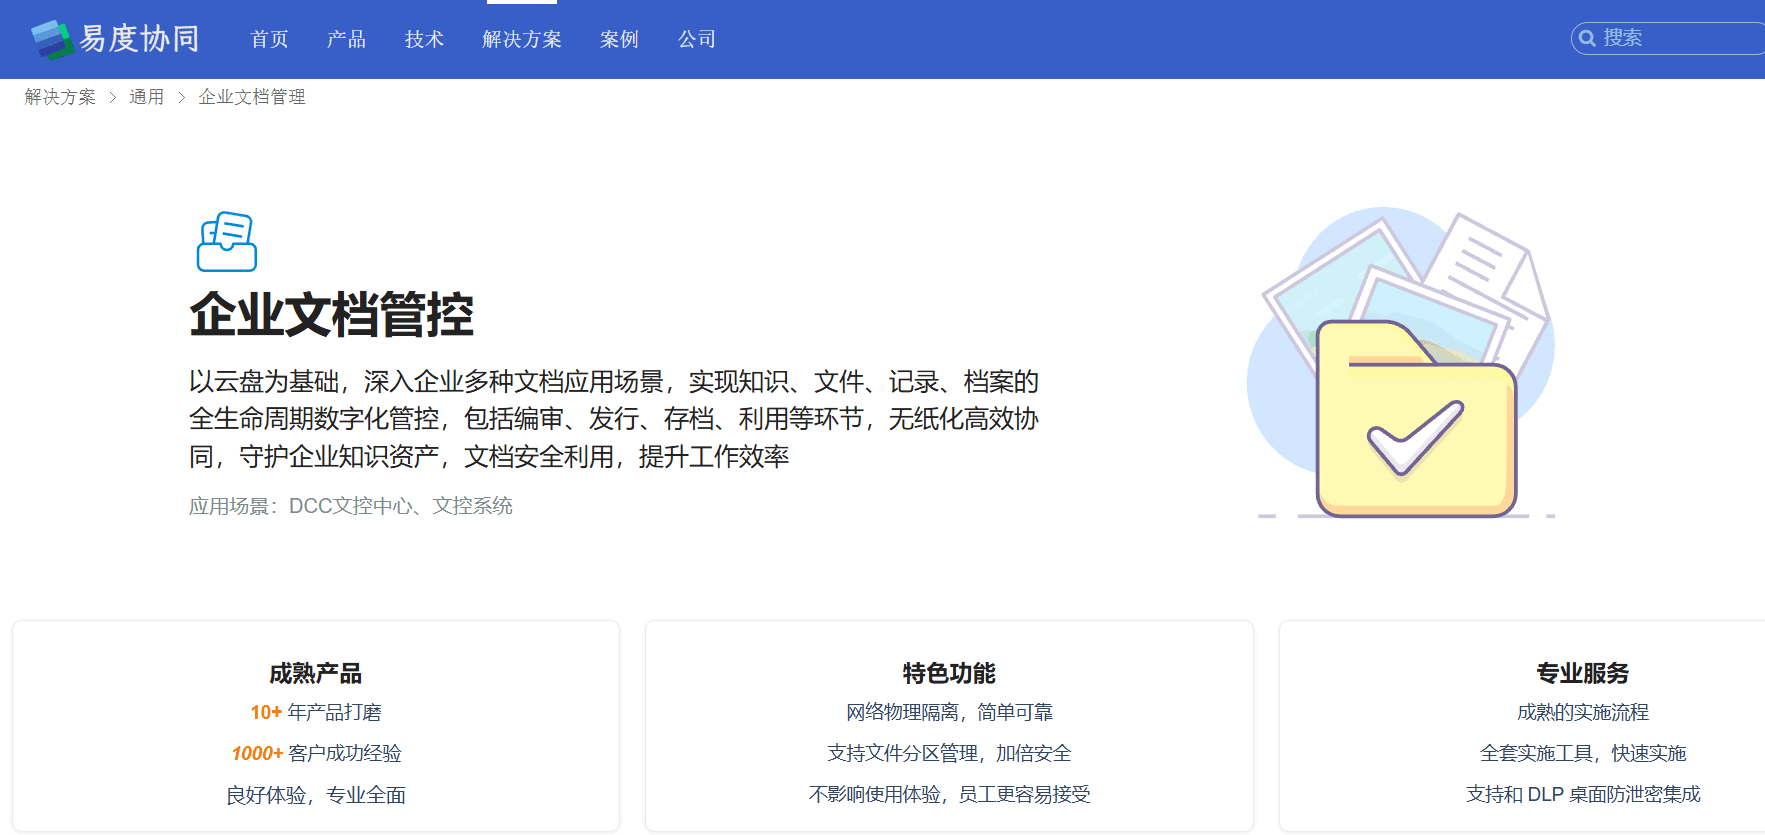Image resolution: width=1765 pixels, height=835 pixels.
Task: Click the 专业服务 card title
Action: coord(1583,673)
